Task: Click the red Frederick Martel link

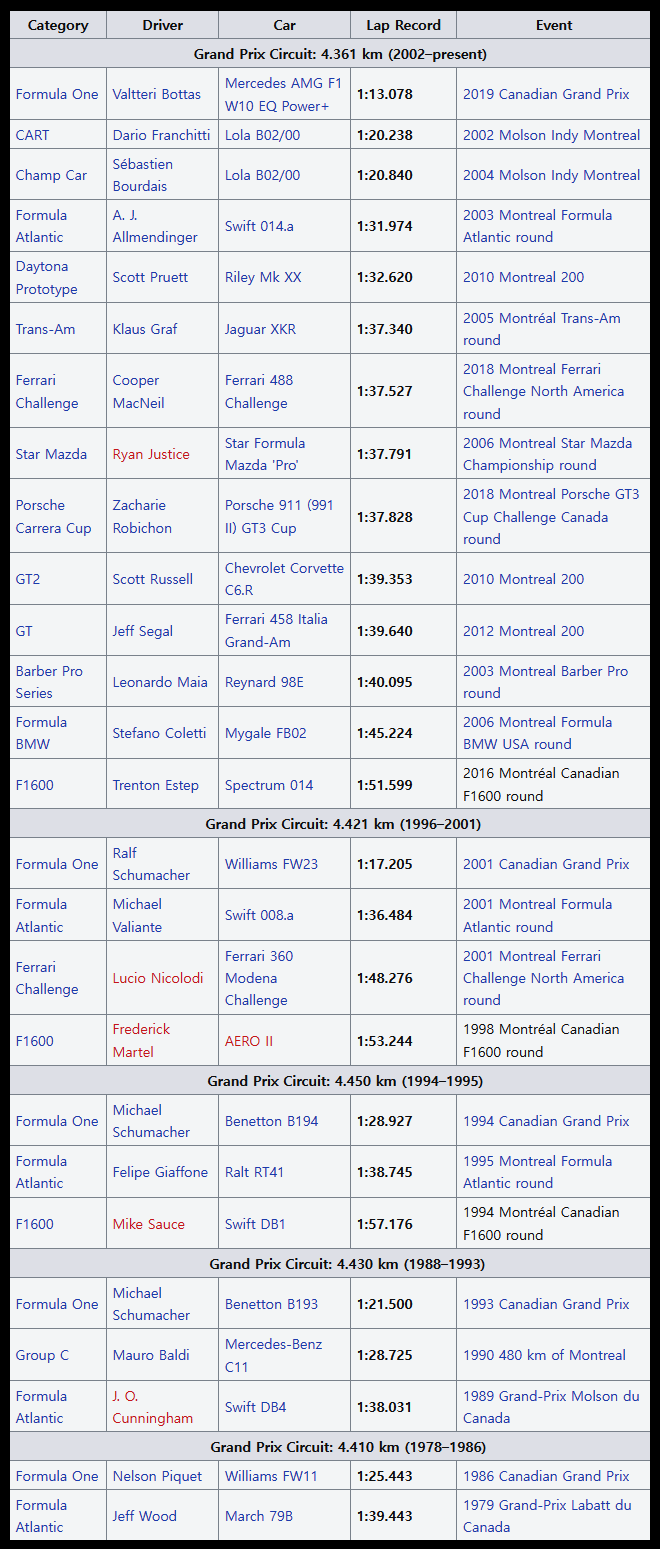Action: (x=141, y=1040)
